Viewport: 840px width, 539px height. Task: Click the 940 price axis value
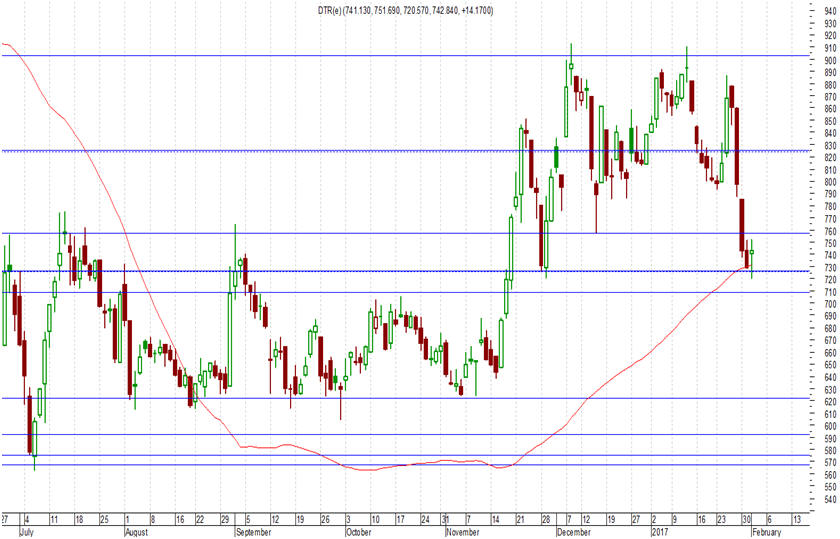[830, 11]
